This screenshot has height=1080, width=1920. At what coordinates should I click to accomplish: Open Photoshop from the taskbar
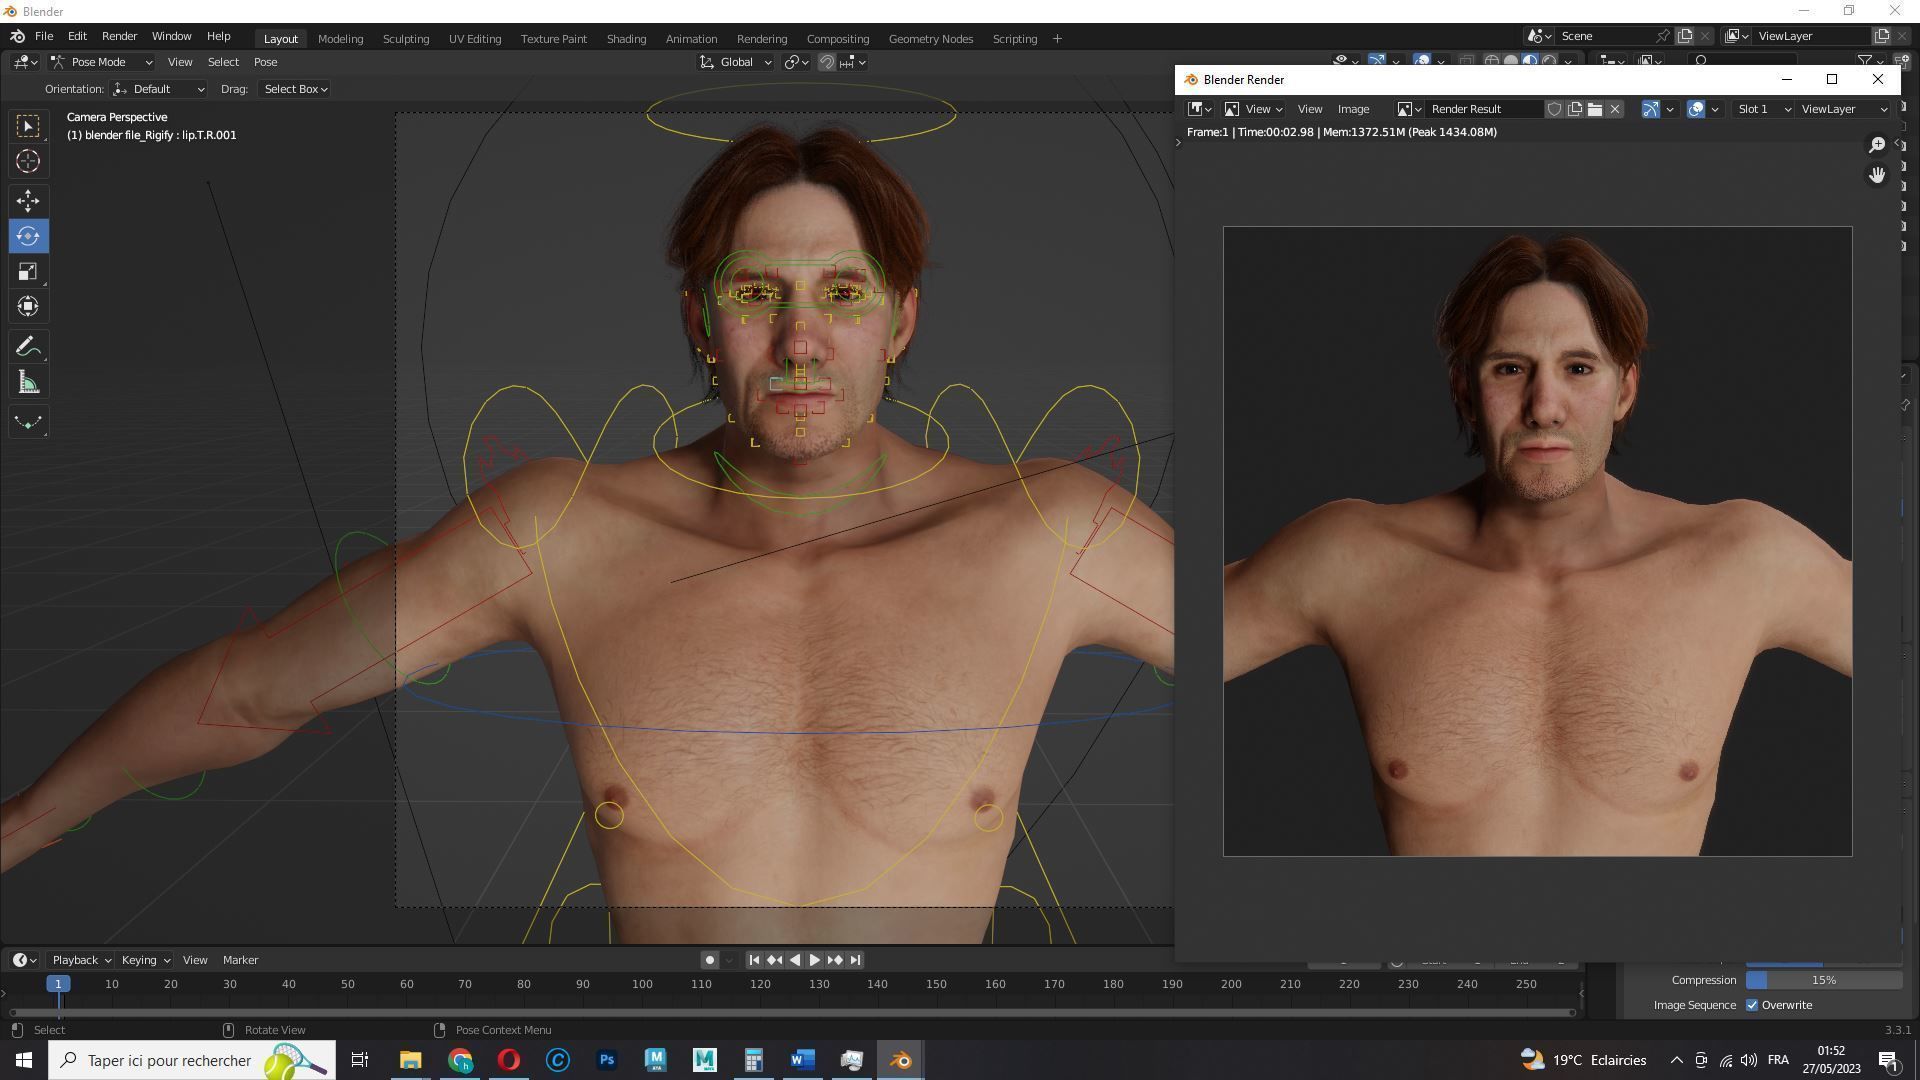(607, 1060)
